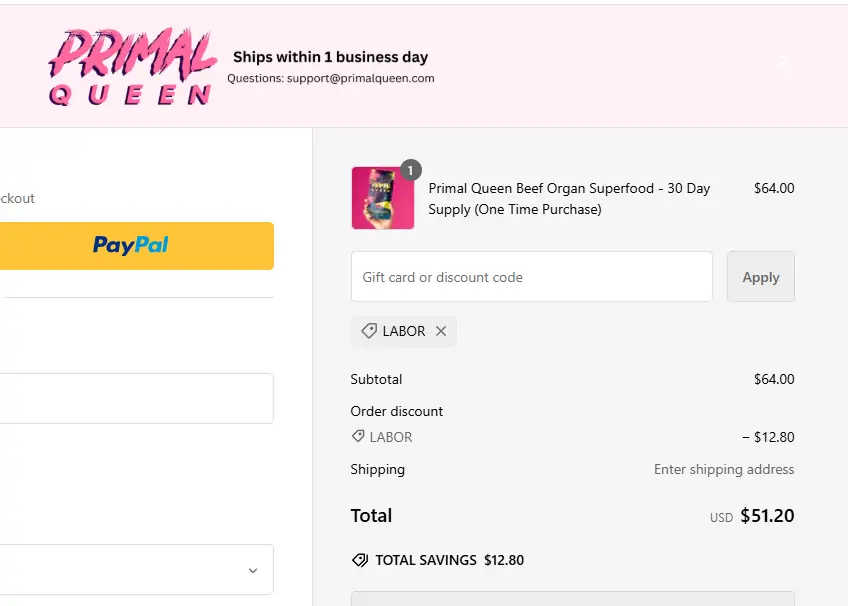Image resolution: width=848 pixels, height=606 pixels.
Task: Click the Primal Queen logo
Action: [x=132, y=67]
